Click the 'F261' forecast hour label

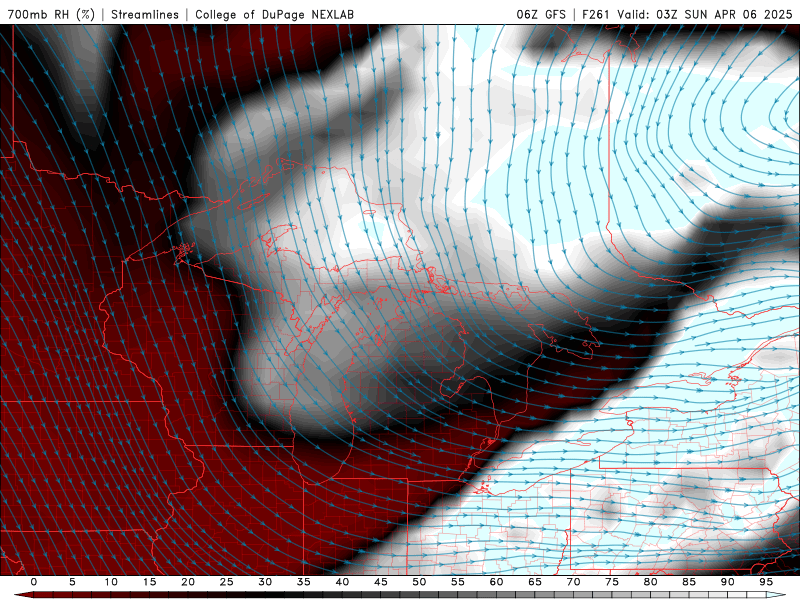point(596,14)
